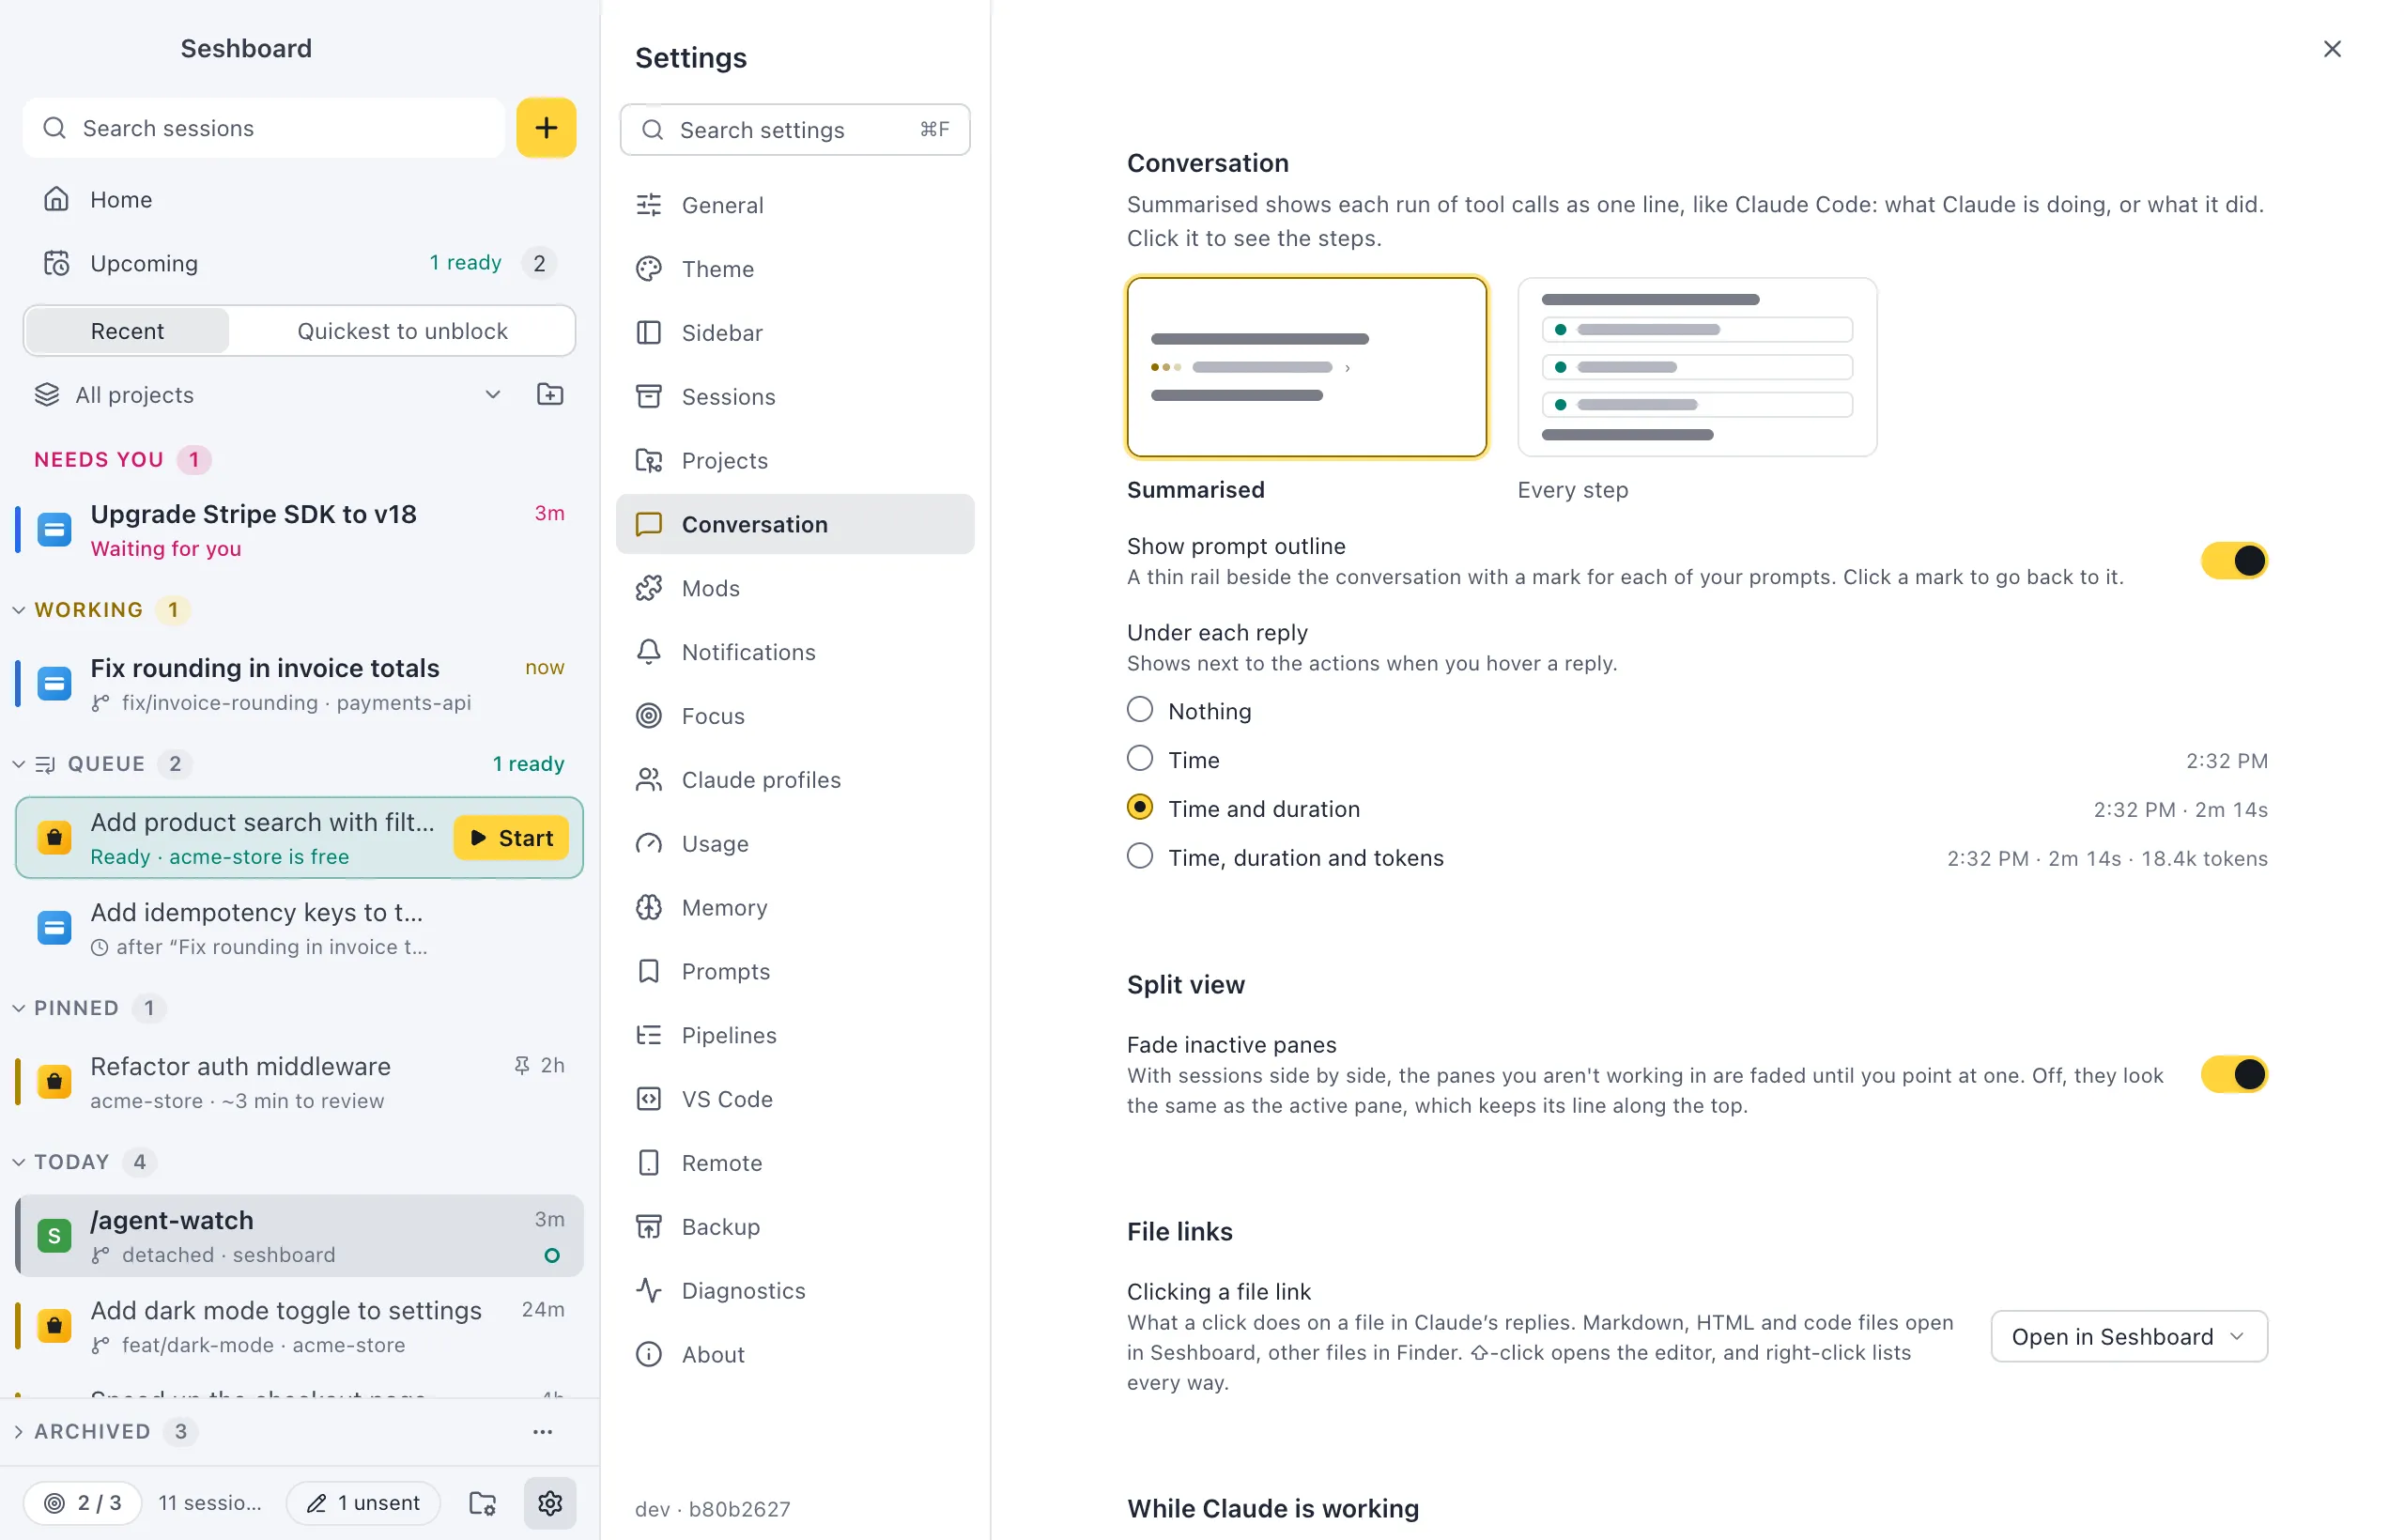Choose the Summarised conversation thumbnail

point(1307,367)
